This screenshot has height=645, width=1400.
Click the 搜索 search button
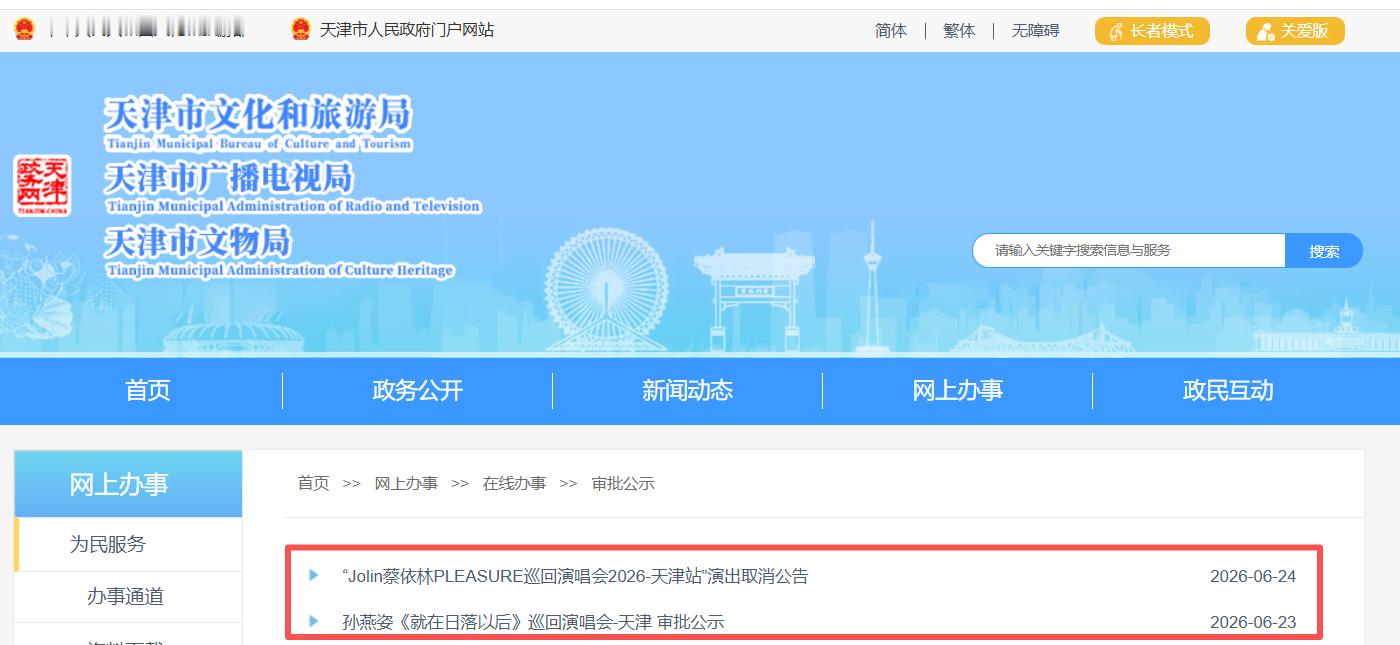[1324, 250]
